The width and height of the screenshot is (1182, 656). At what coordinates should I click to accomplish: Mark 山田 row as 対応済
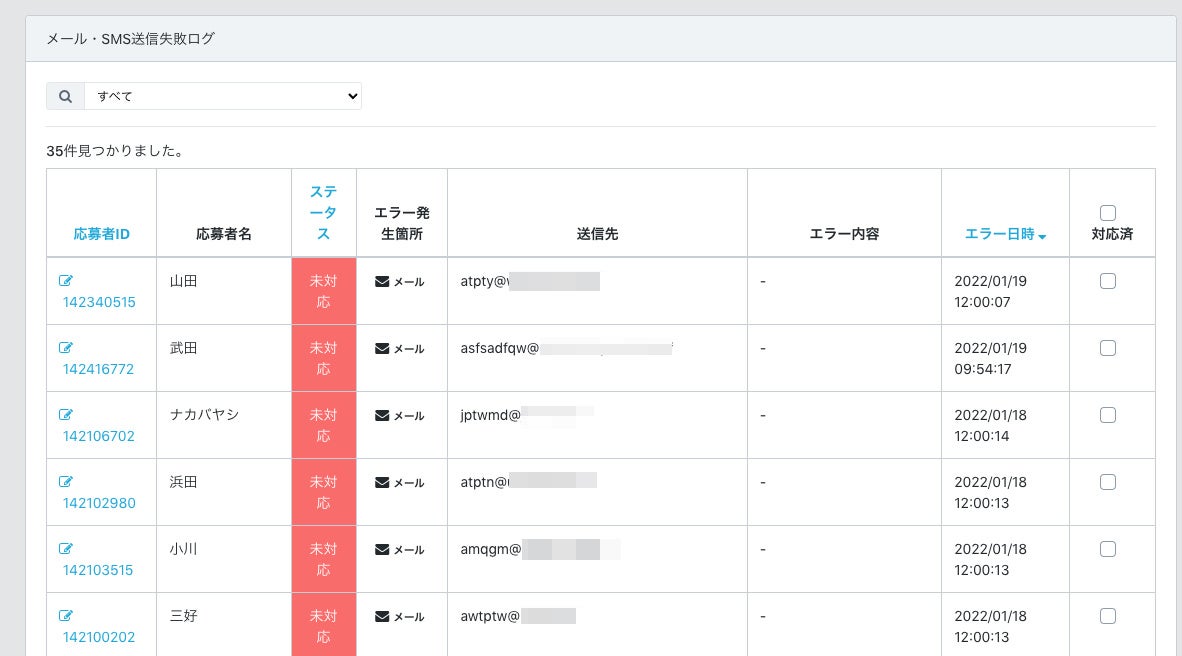tap(1107, 282)
